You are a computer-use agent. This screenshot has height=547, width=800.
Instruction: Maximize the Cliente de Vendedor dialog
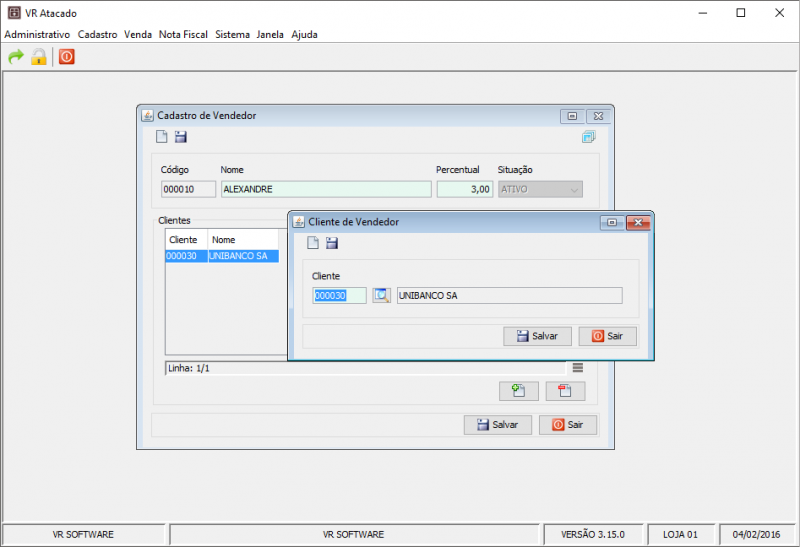(x=612, y=222)
